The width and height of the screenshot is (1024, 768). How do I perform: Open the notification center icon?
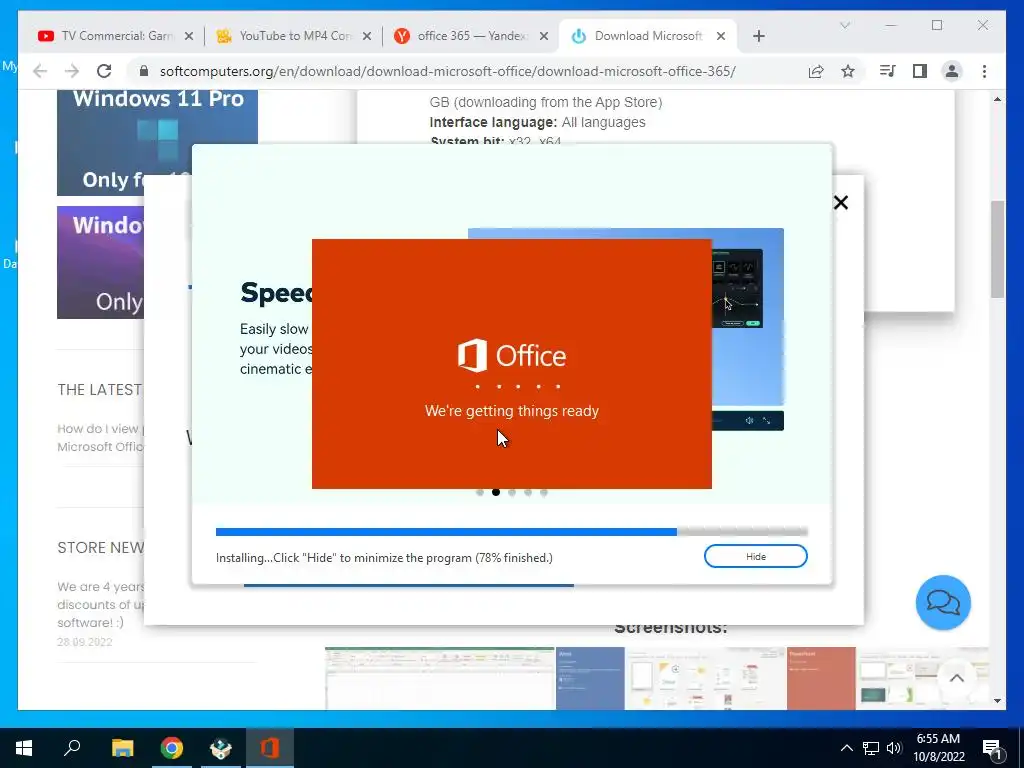992,748
